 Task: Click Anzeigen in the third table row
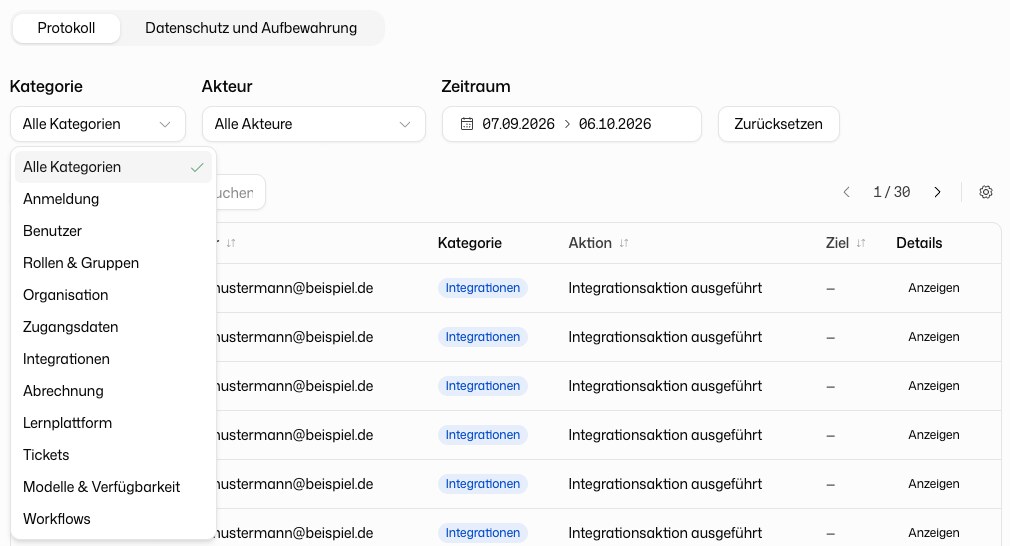(933, 386)
